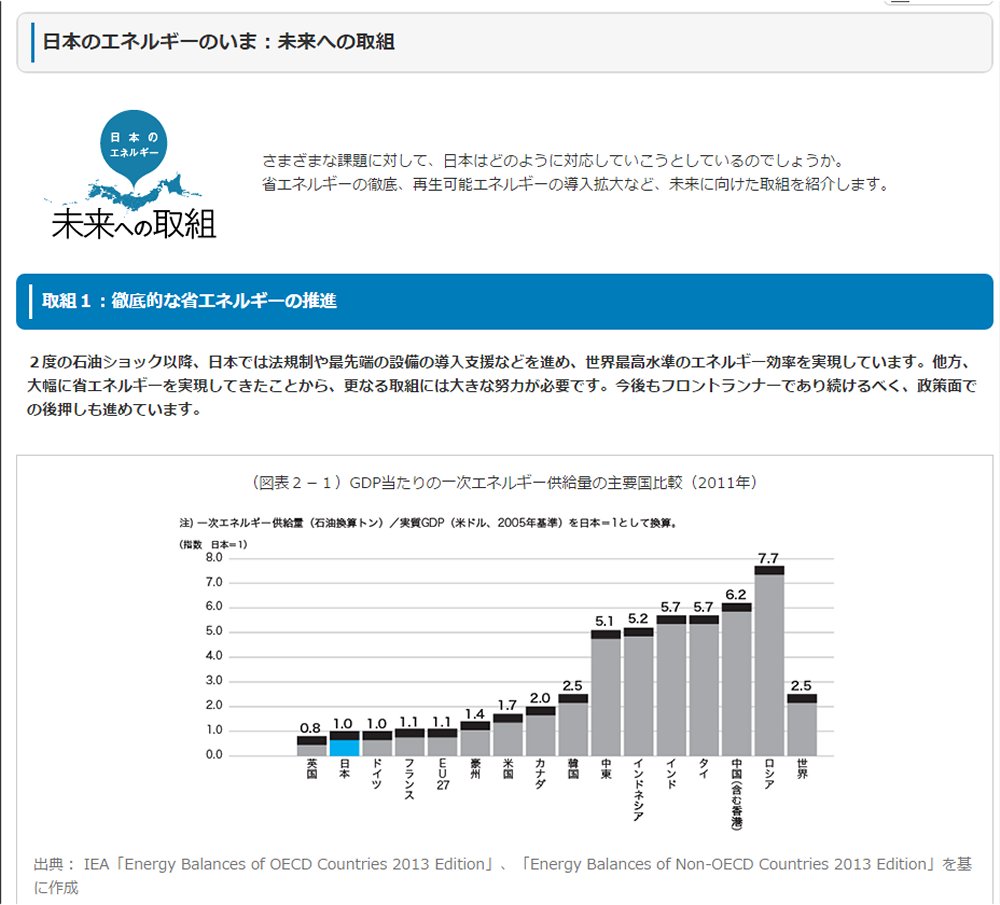1000x905 pixels.
Task: Click the 8.0 value on chart y-axis
Action: 214,557
